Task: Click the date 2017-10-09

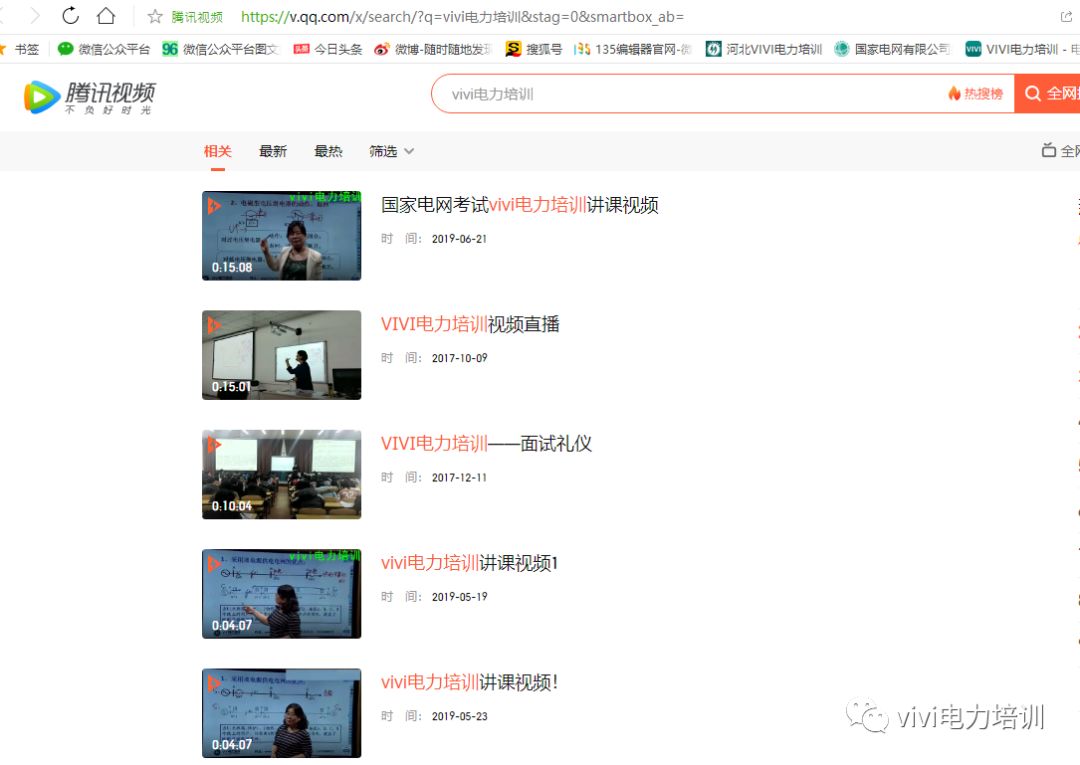Action: point(459,357)
